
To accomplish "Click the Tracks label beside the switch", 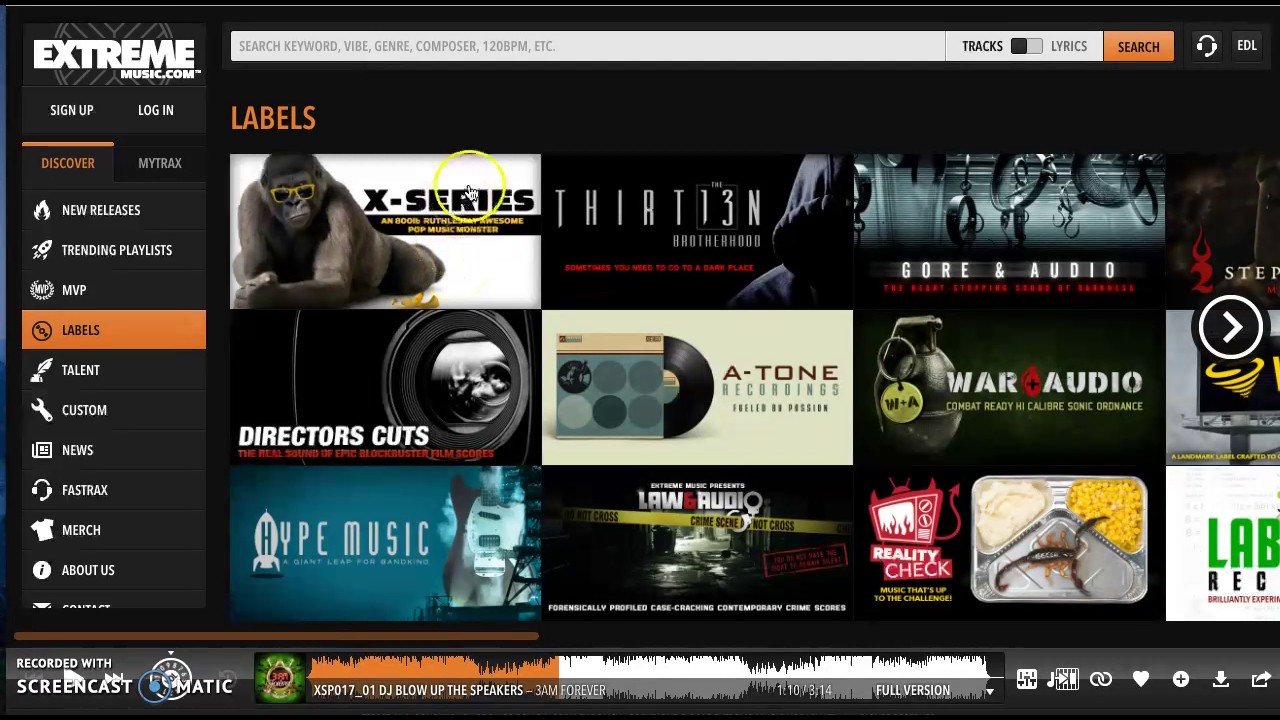I will (x=982, y=46).
